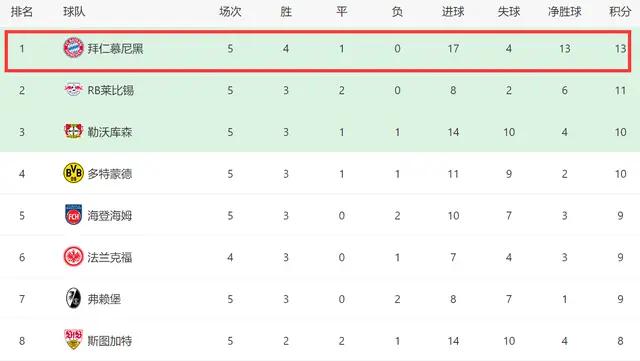This screenshot has width=640, height=361.
Task: Click the Bayern Munich club logo
Action: [x=73, y=48]
